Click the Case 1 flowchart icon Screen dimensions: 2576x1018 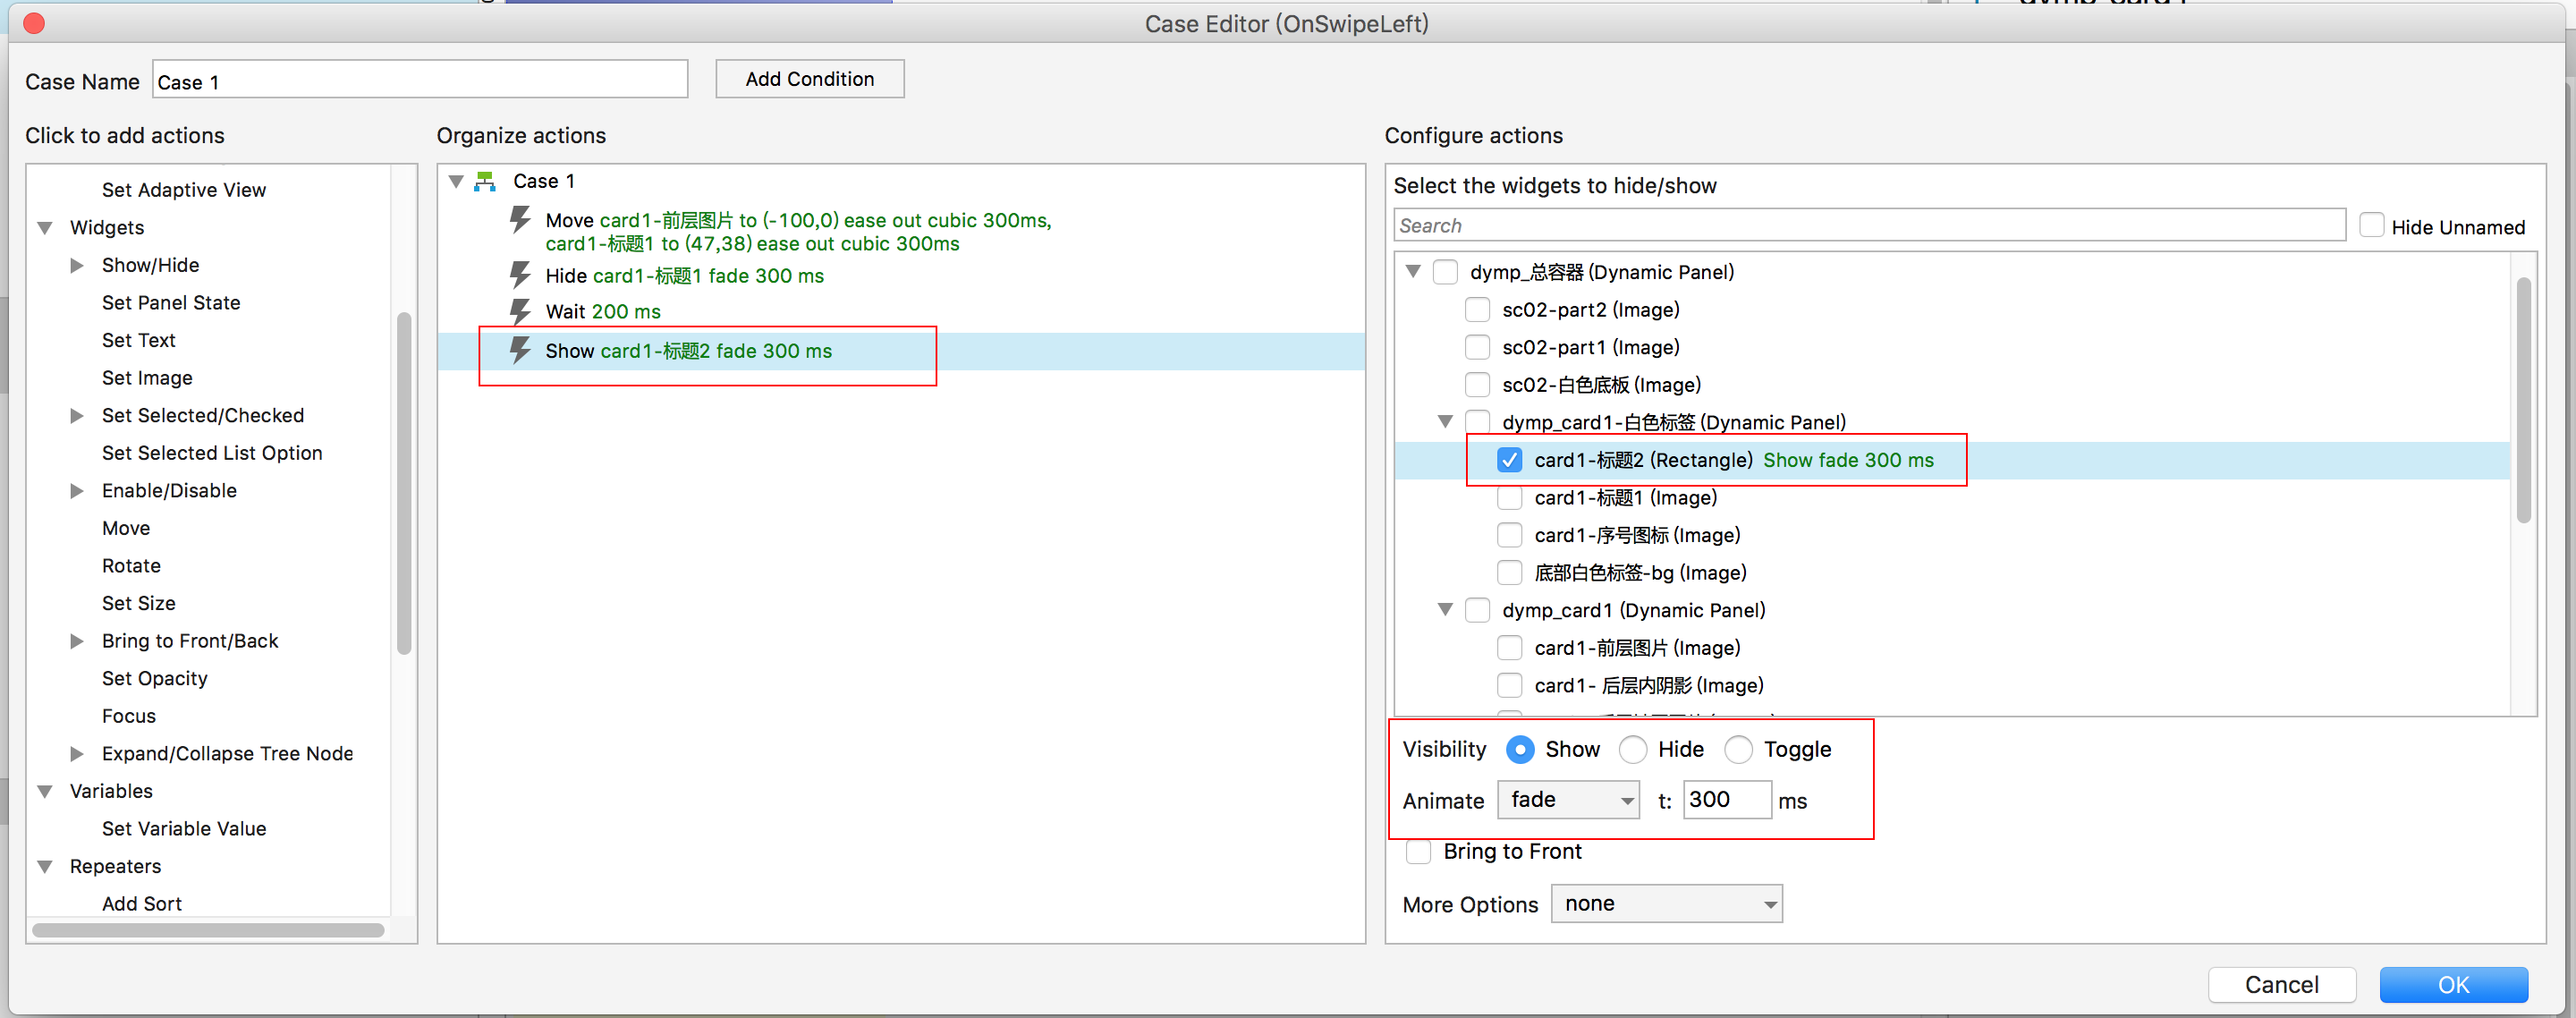[x=486, y=181]
